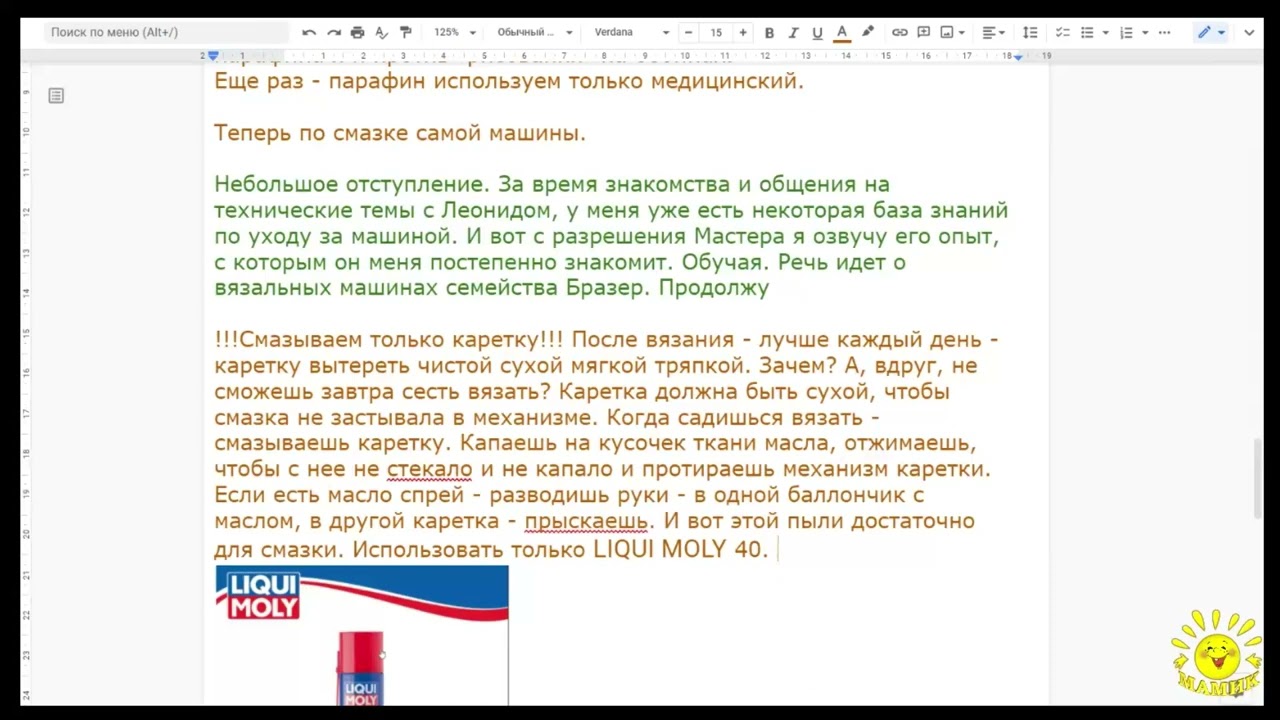Activate the paint format tool
The image size is (1280, 720).
tap(405, 32)
